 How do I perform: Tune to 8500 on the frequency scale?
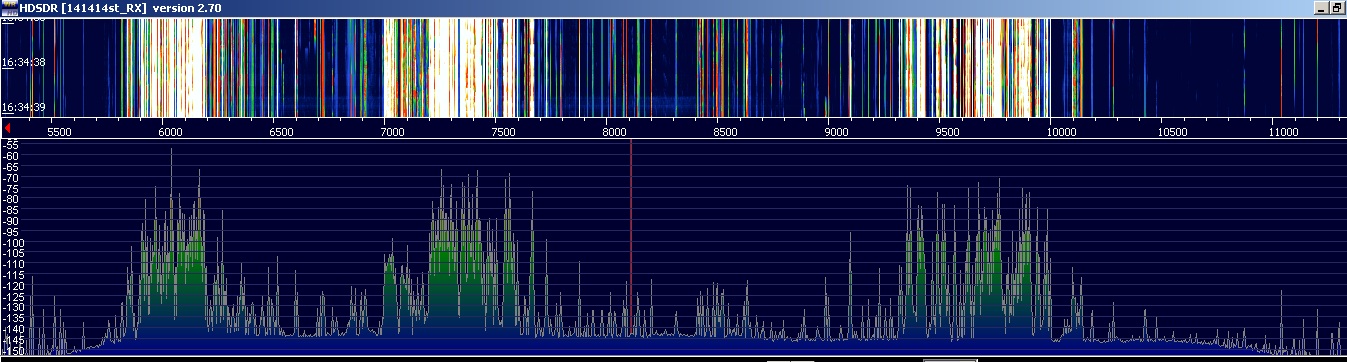click(x=727, y=131)
